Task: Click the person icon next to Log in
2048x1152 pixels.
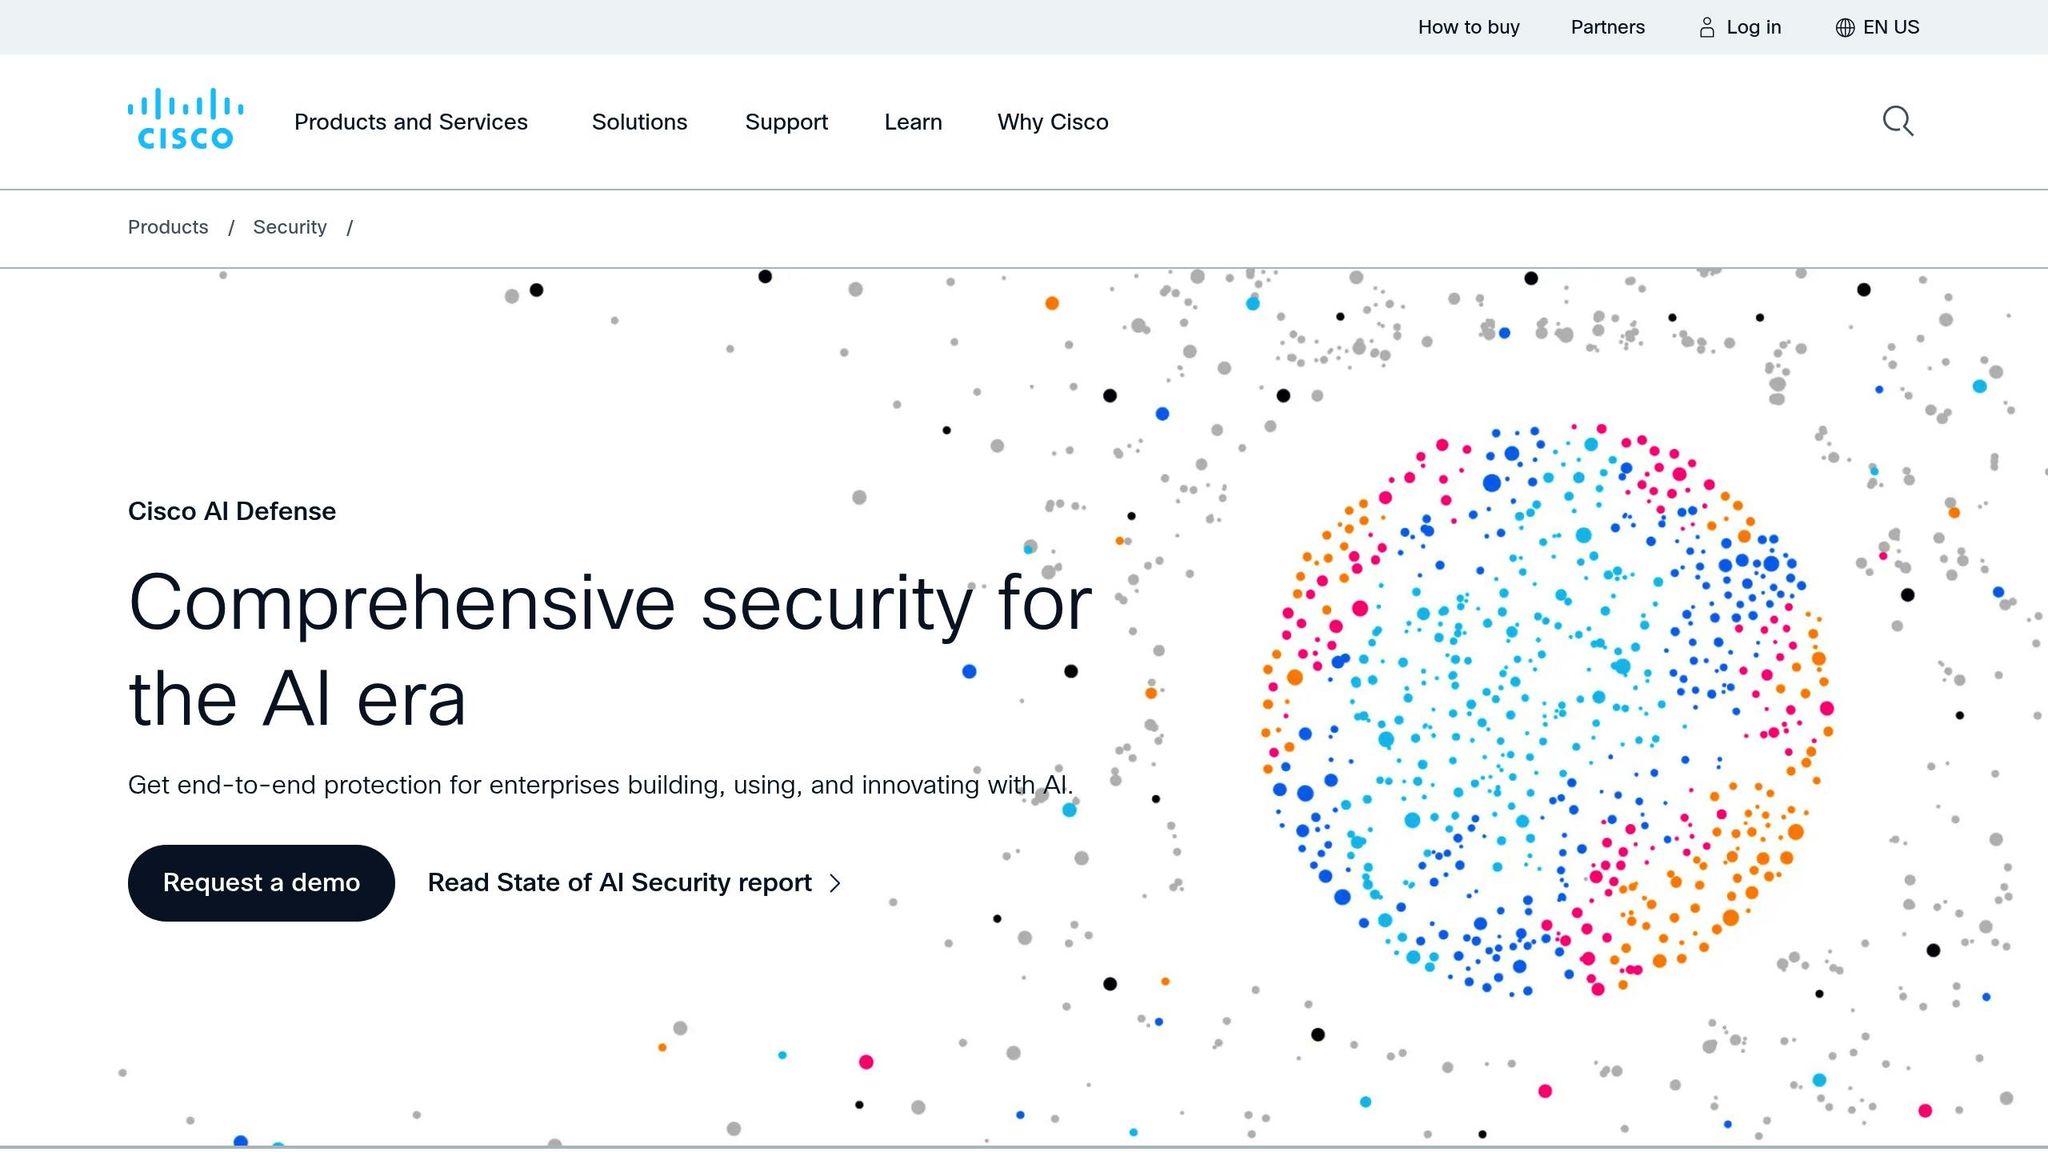Action: 1705,27
